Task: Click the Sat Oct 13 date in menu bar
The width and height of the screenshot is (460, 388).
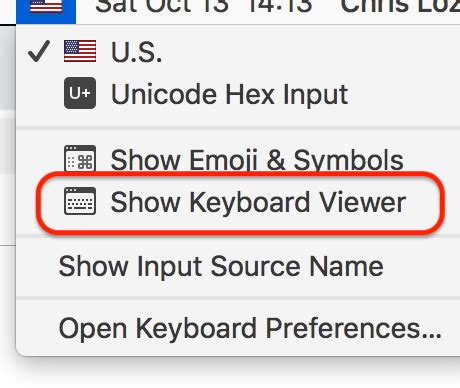Action: pyautogui.click(x=162, y=7)
